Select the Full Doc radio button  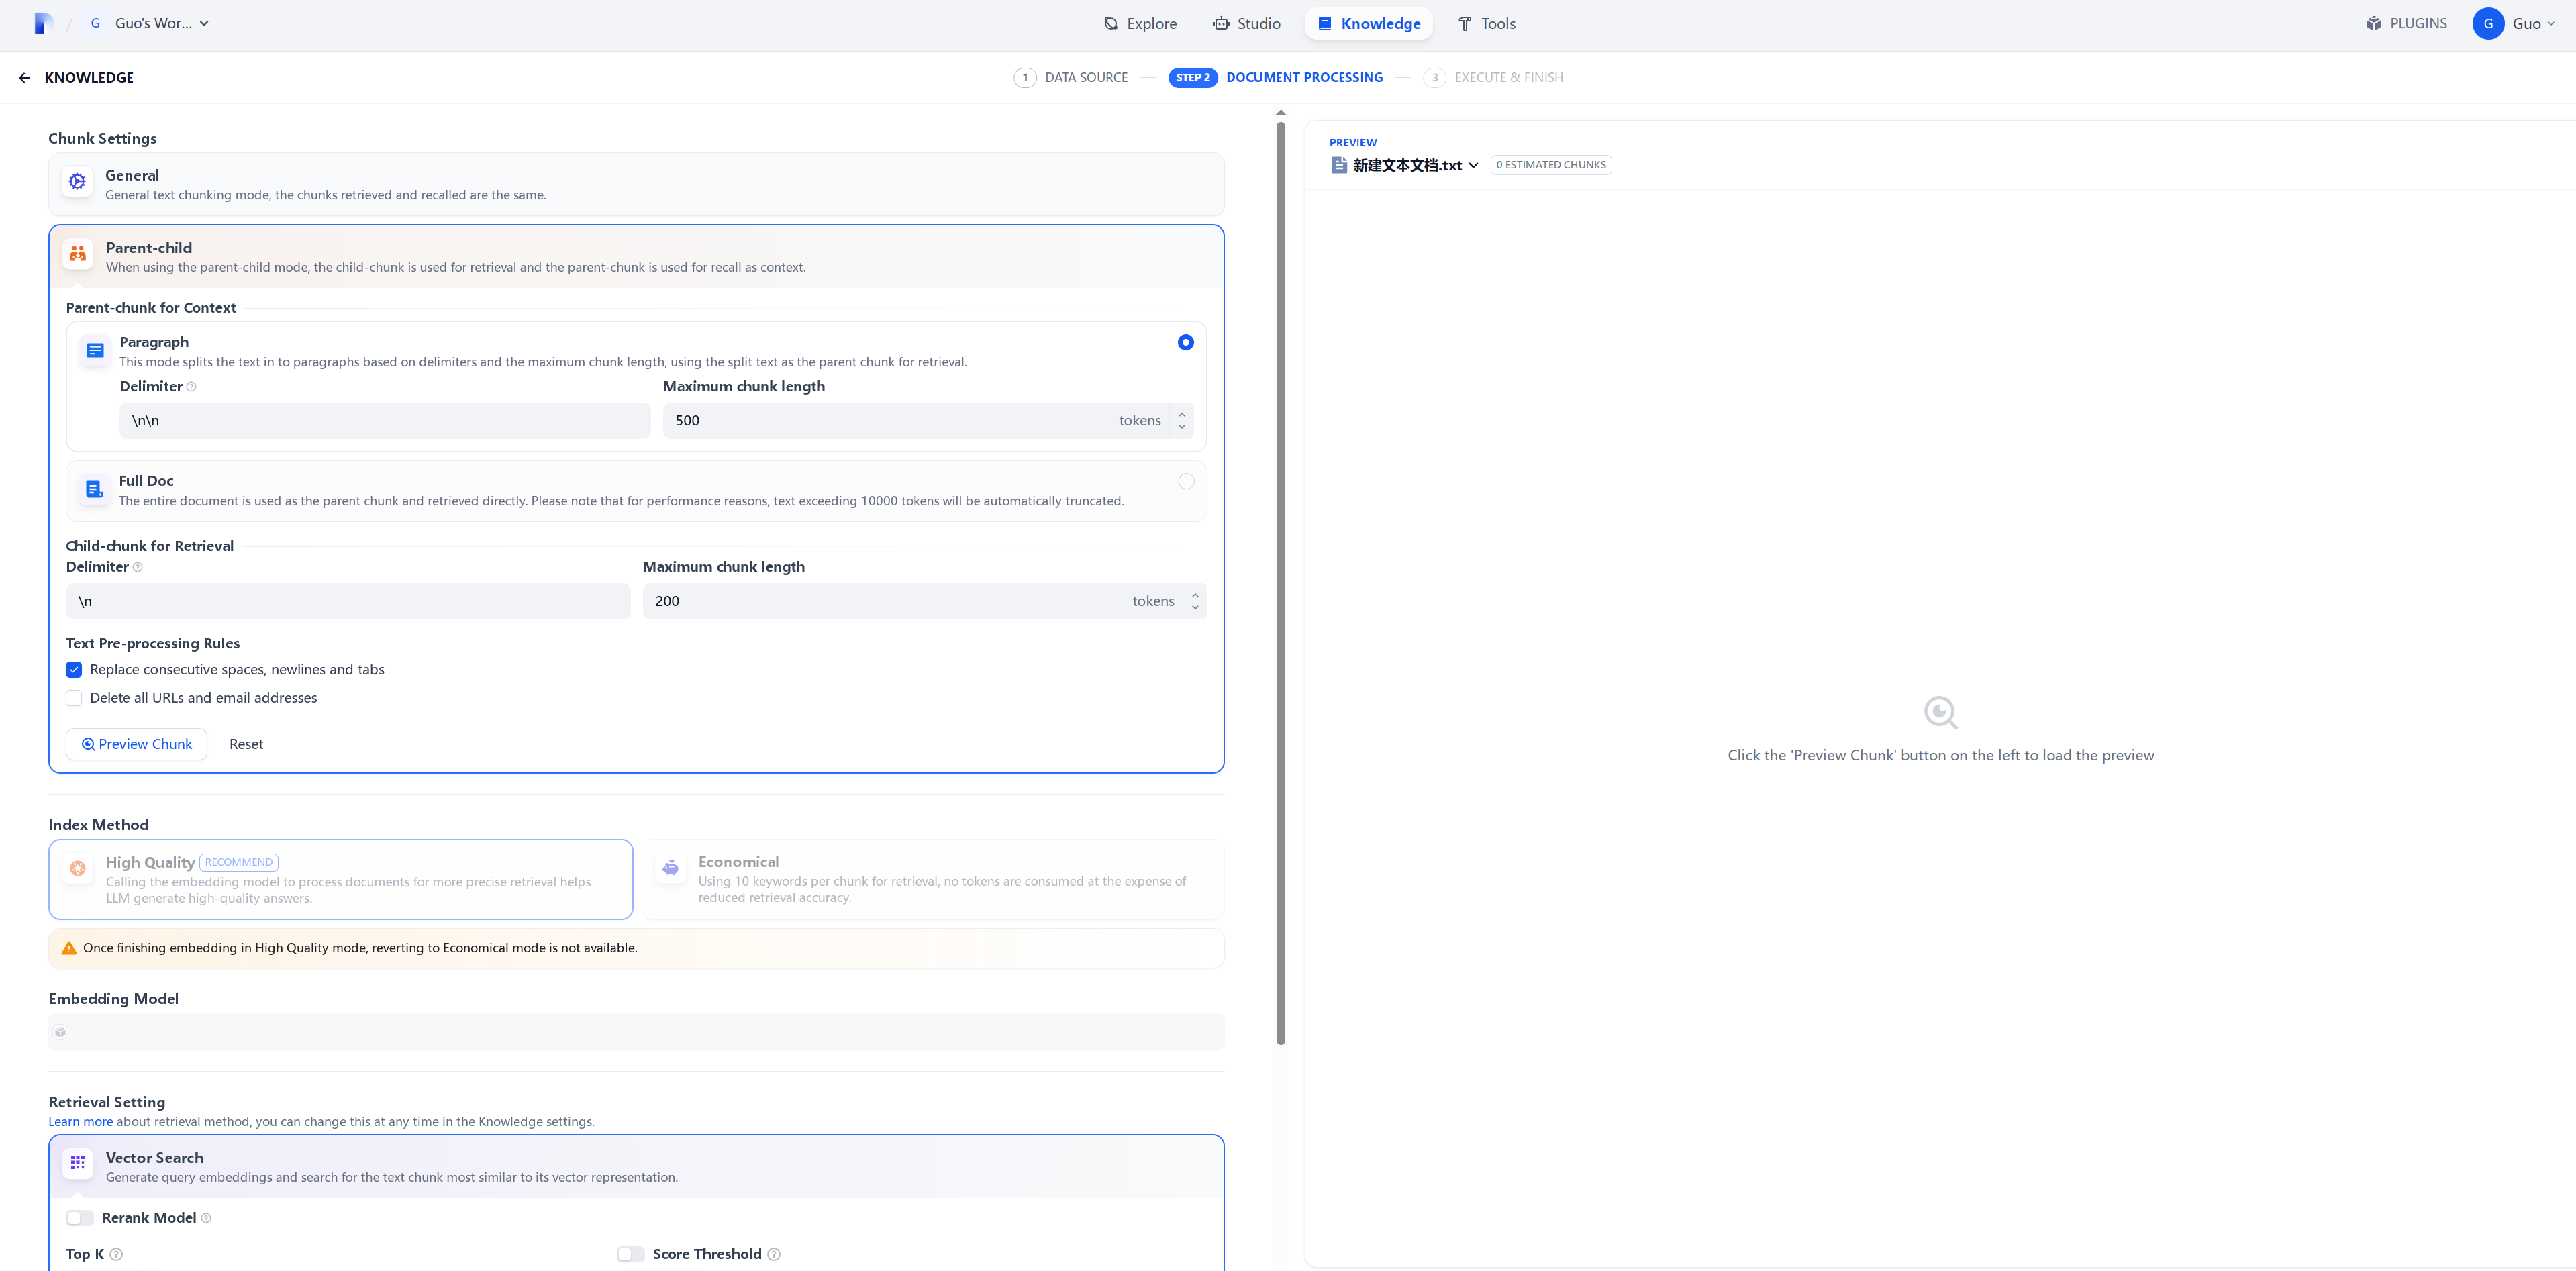pos(1186,481)
